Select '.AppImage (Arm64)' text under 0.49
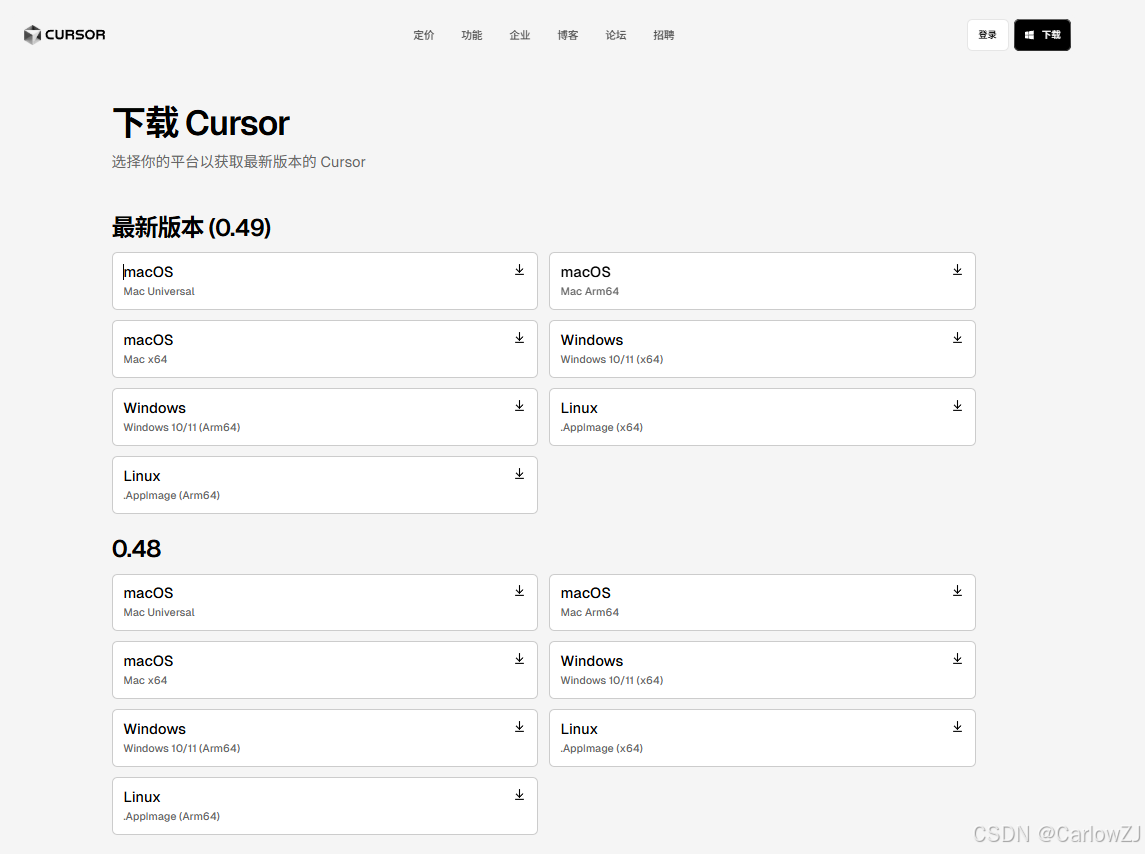This screenshot has width=1145, height=854. [x=172, y=495]
